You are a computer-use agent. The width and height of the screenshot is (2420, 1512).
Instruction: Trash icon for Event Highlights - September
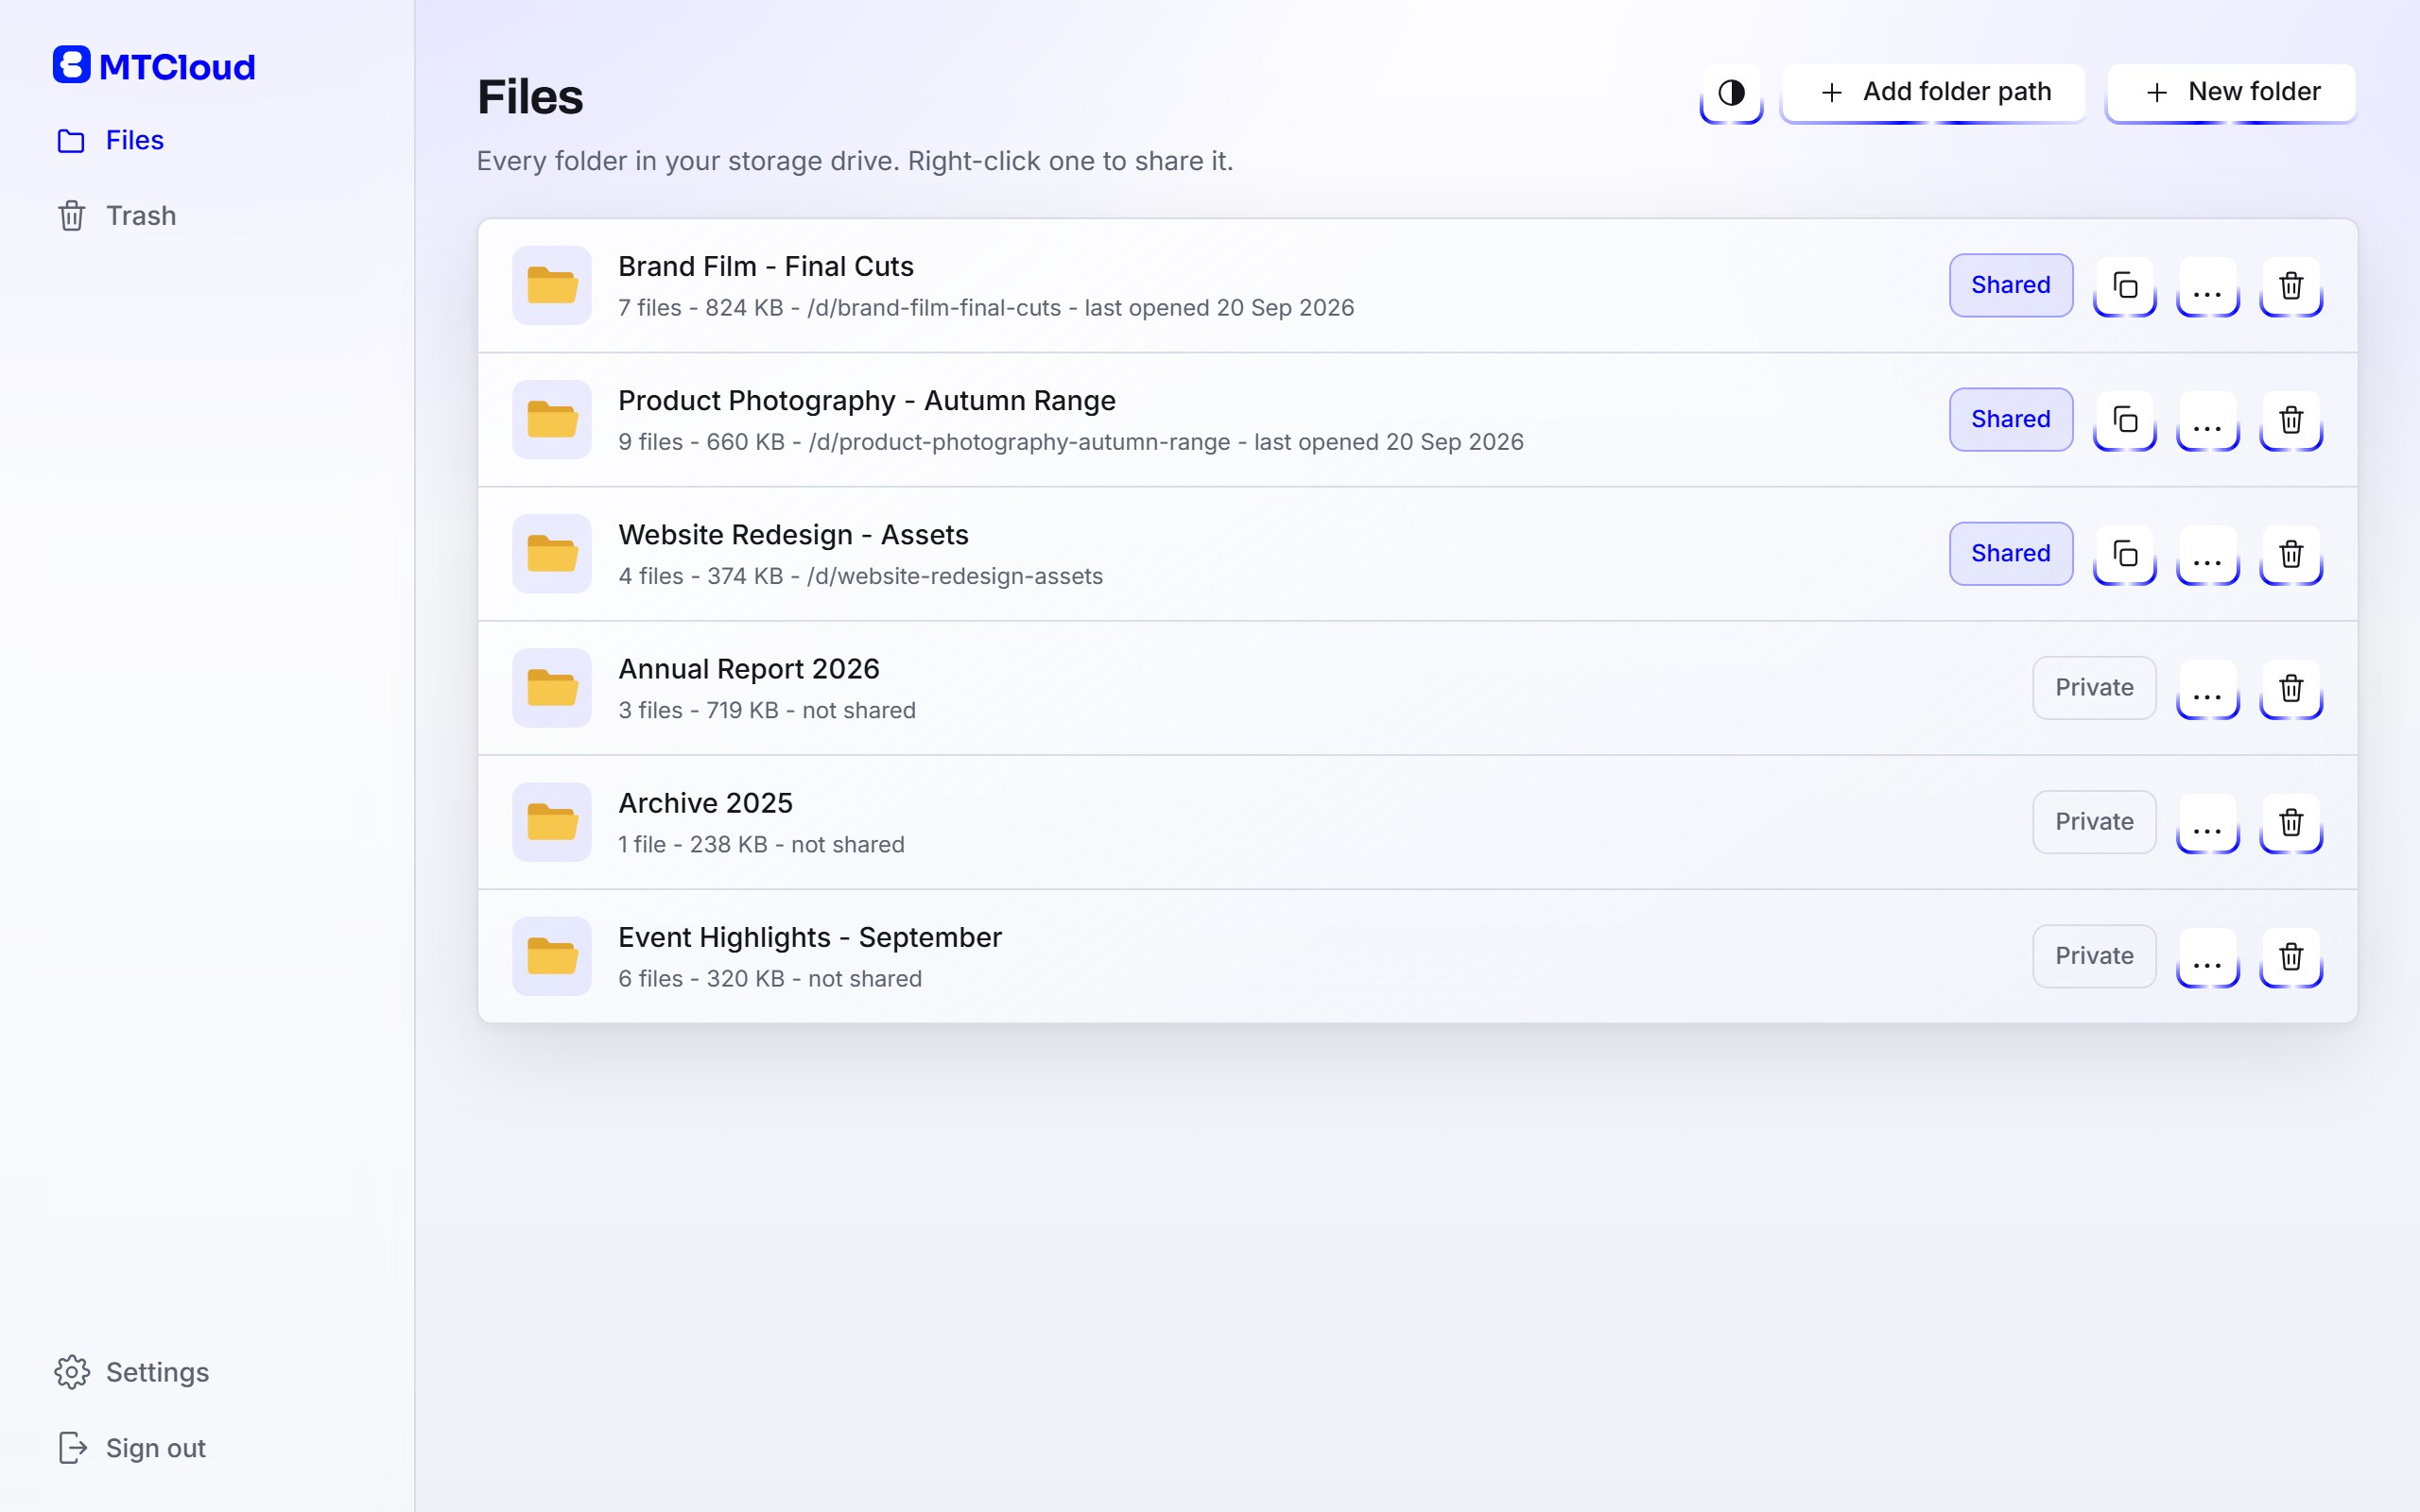2291,957
